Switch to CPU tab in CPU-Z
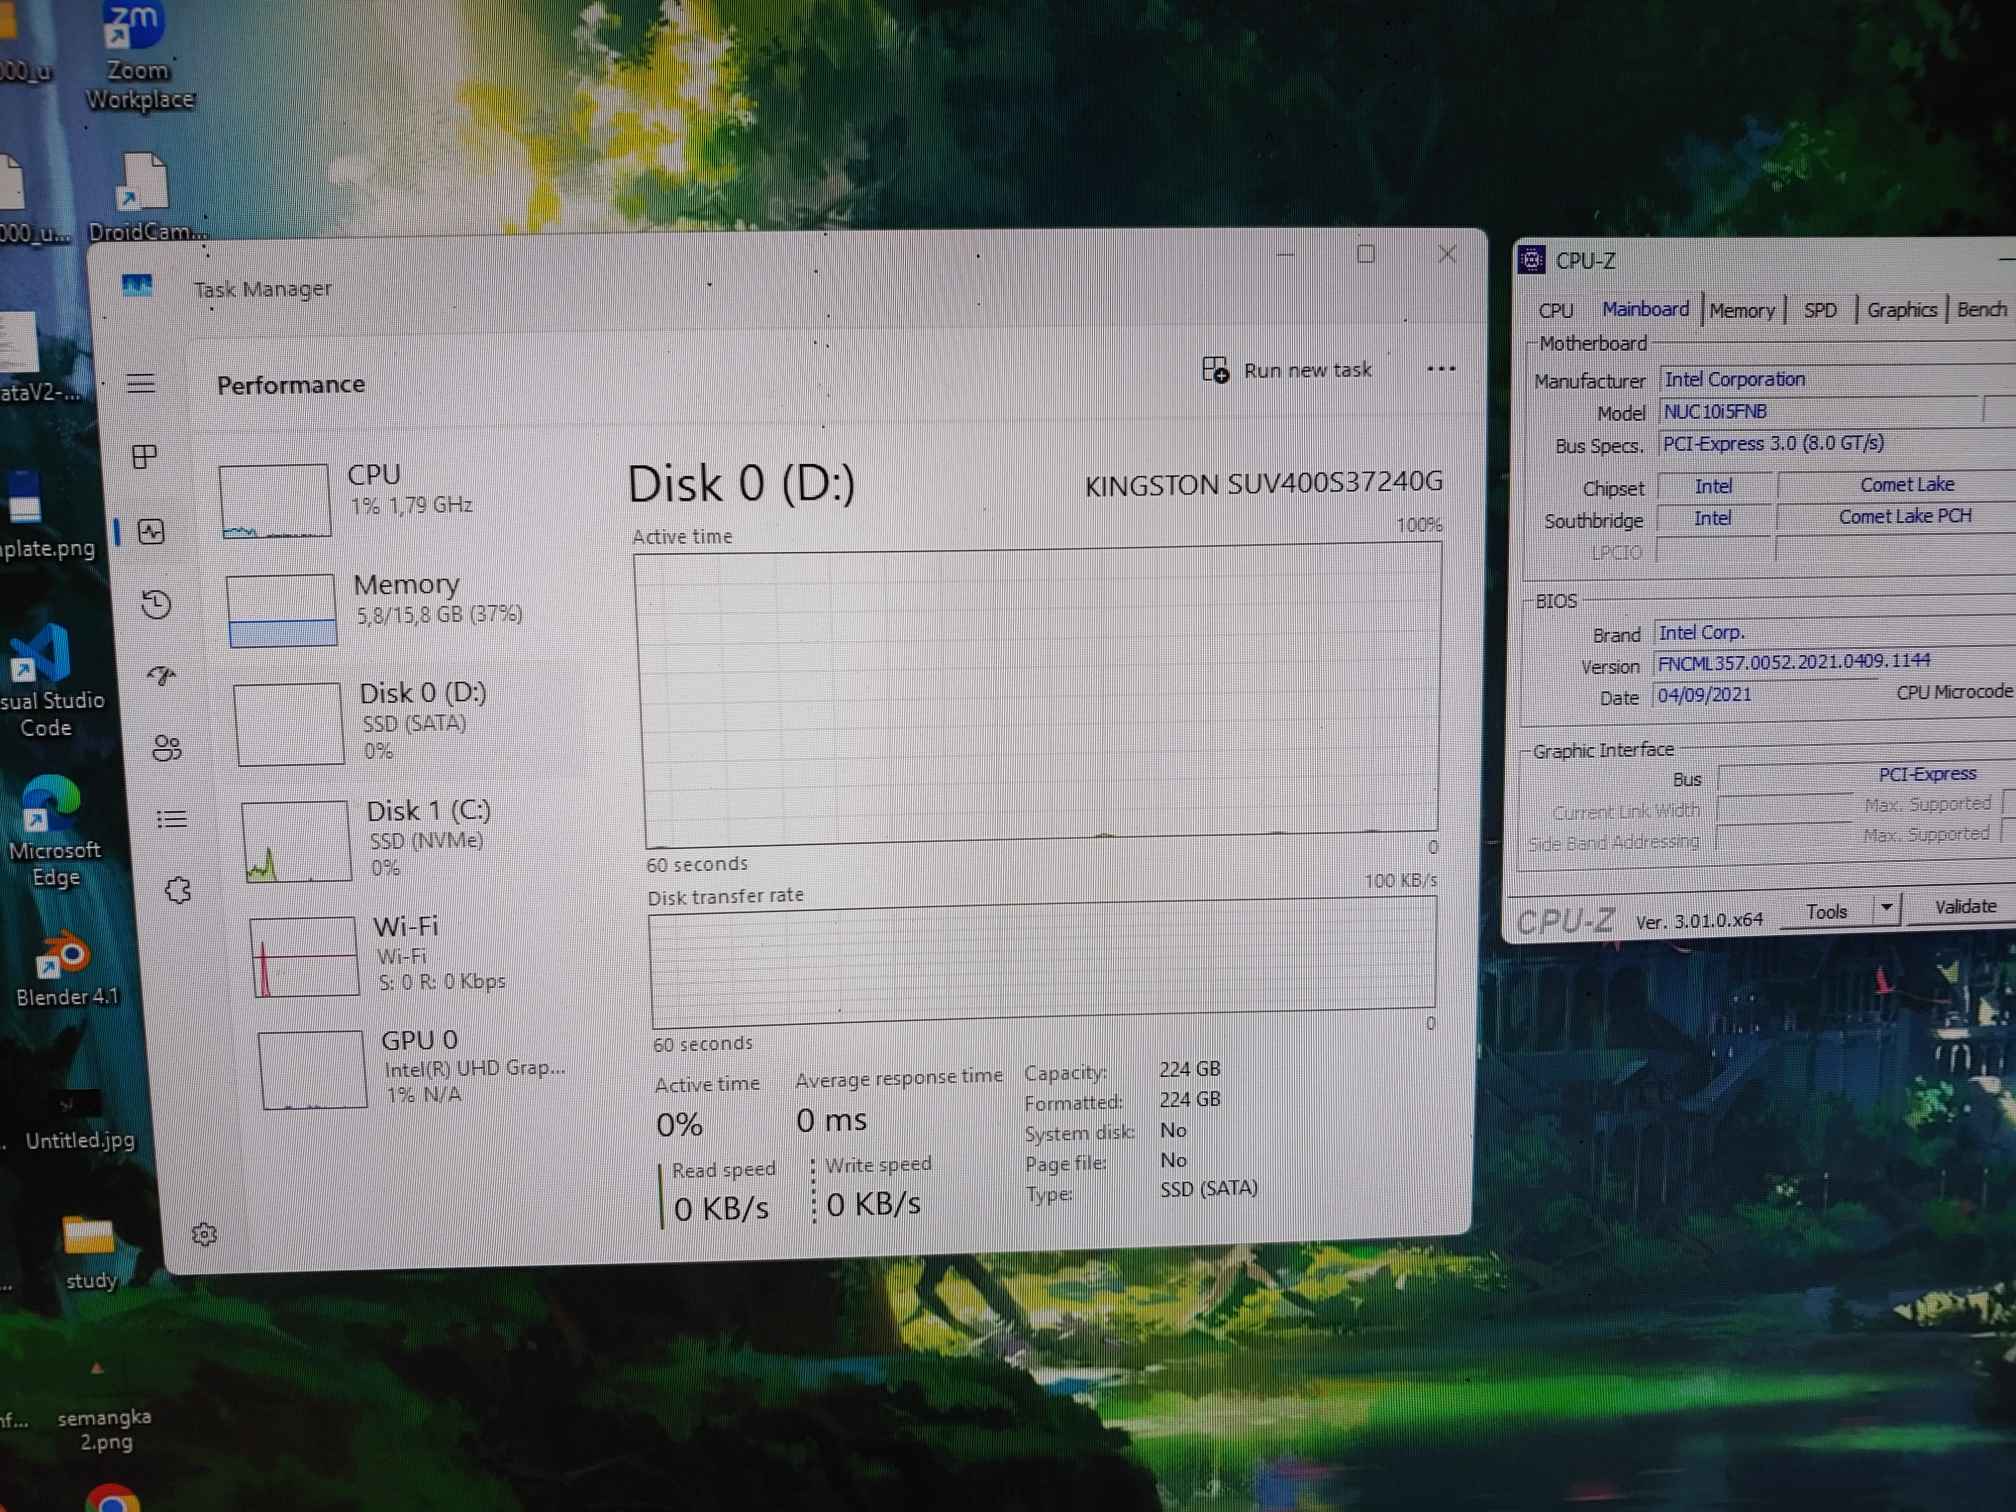The width and height of the screenshot is (2016, 1512). pos(1556,311)
